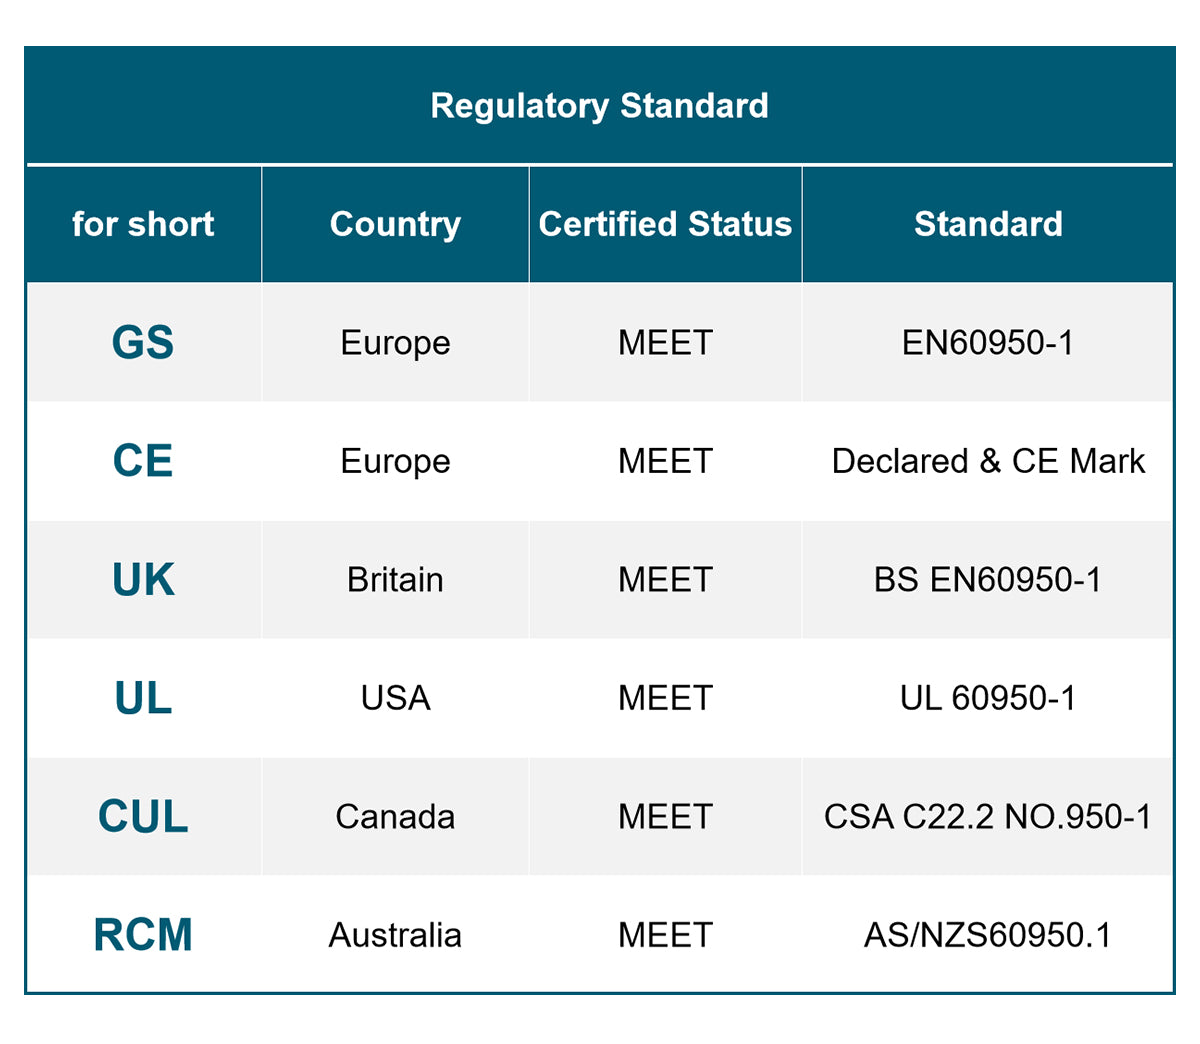Viewport: 1200px width, 1044px height.
Task: Click the Standard column header
Action: click(x=988, y=224)
